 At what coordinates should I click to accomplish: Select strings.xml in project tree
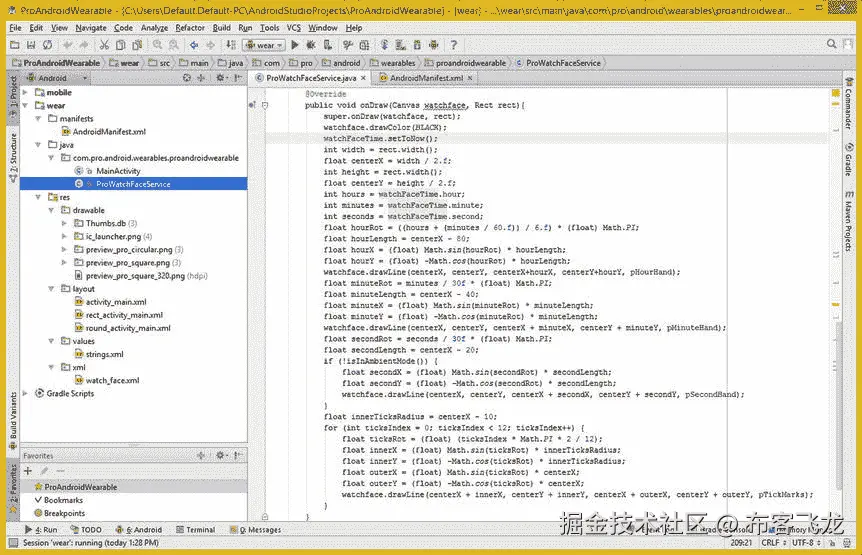104,354
